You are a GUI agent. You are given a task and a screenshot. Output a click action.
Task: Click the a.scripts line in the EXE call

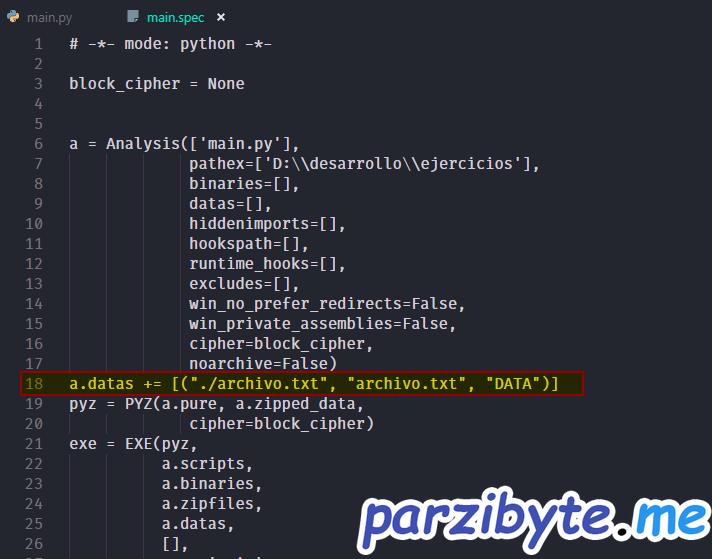point(207,464)
